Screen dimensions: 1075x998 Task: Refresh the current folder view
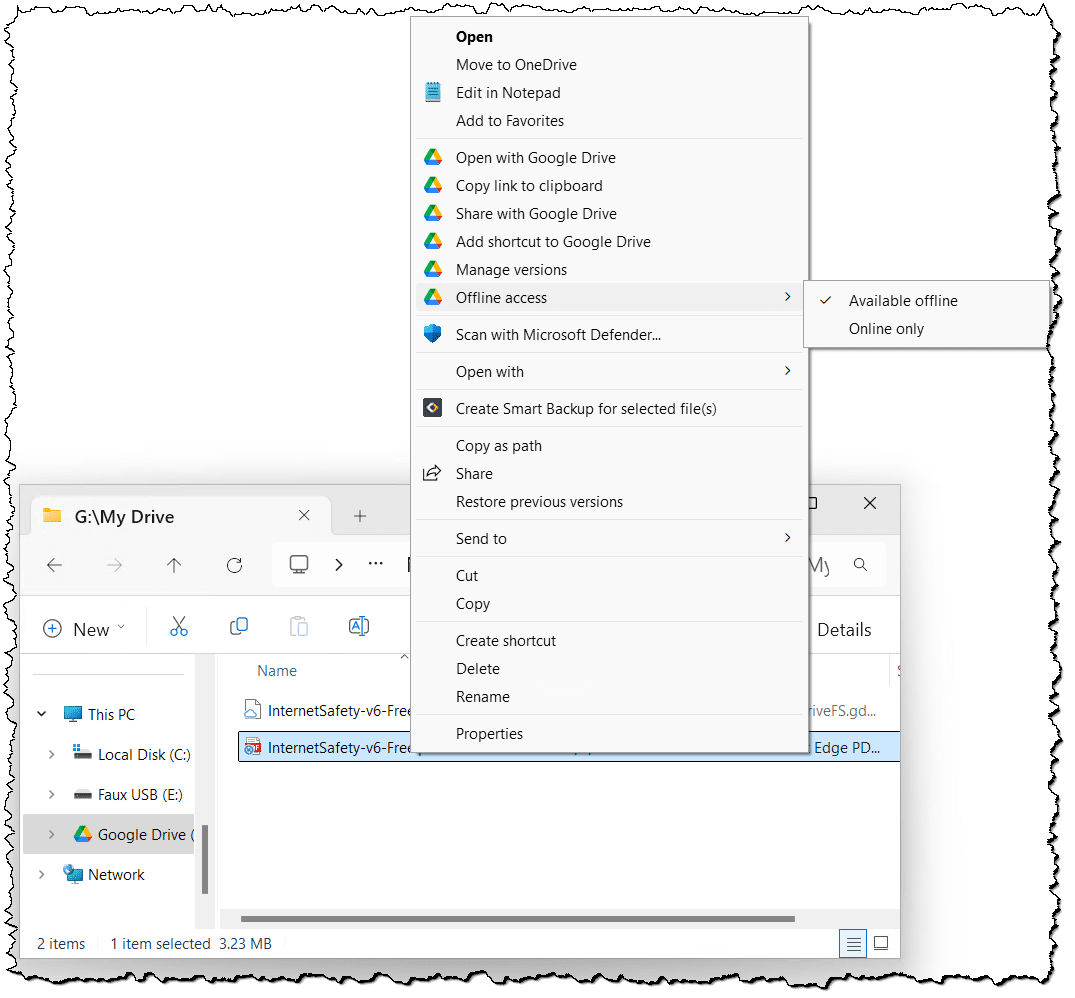click(234, 565)
